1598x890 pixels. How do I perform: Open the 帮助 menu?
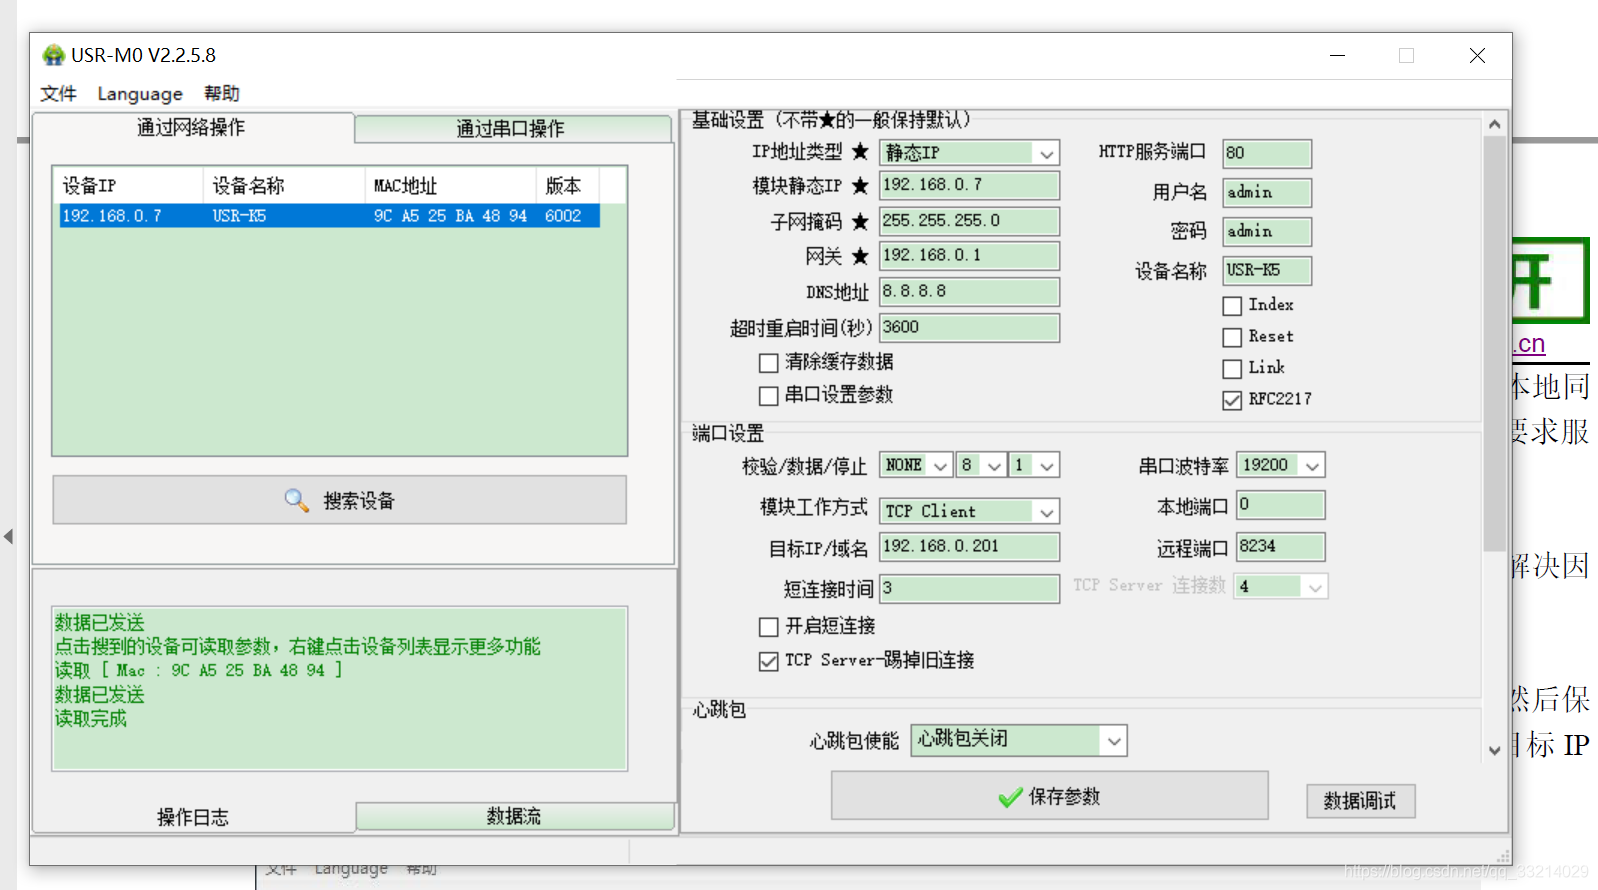(222, 93)
